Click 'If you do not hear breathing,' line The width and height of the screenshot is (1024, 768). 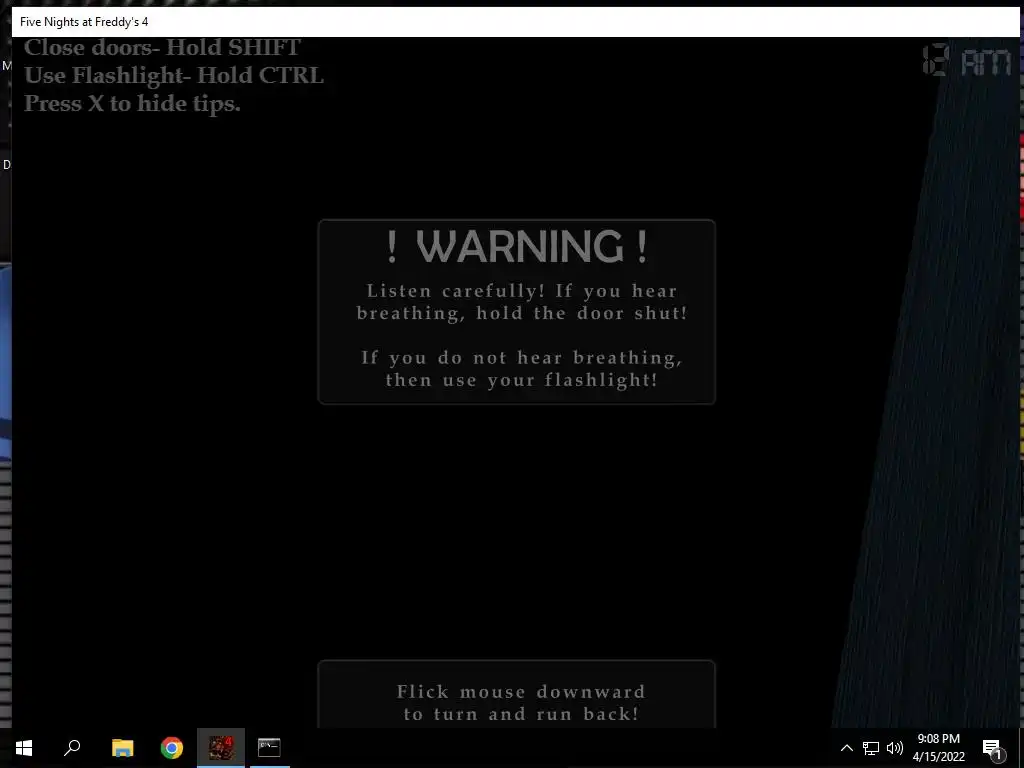pyautogui.click(x=521, y=358)
